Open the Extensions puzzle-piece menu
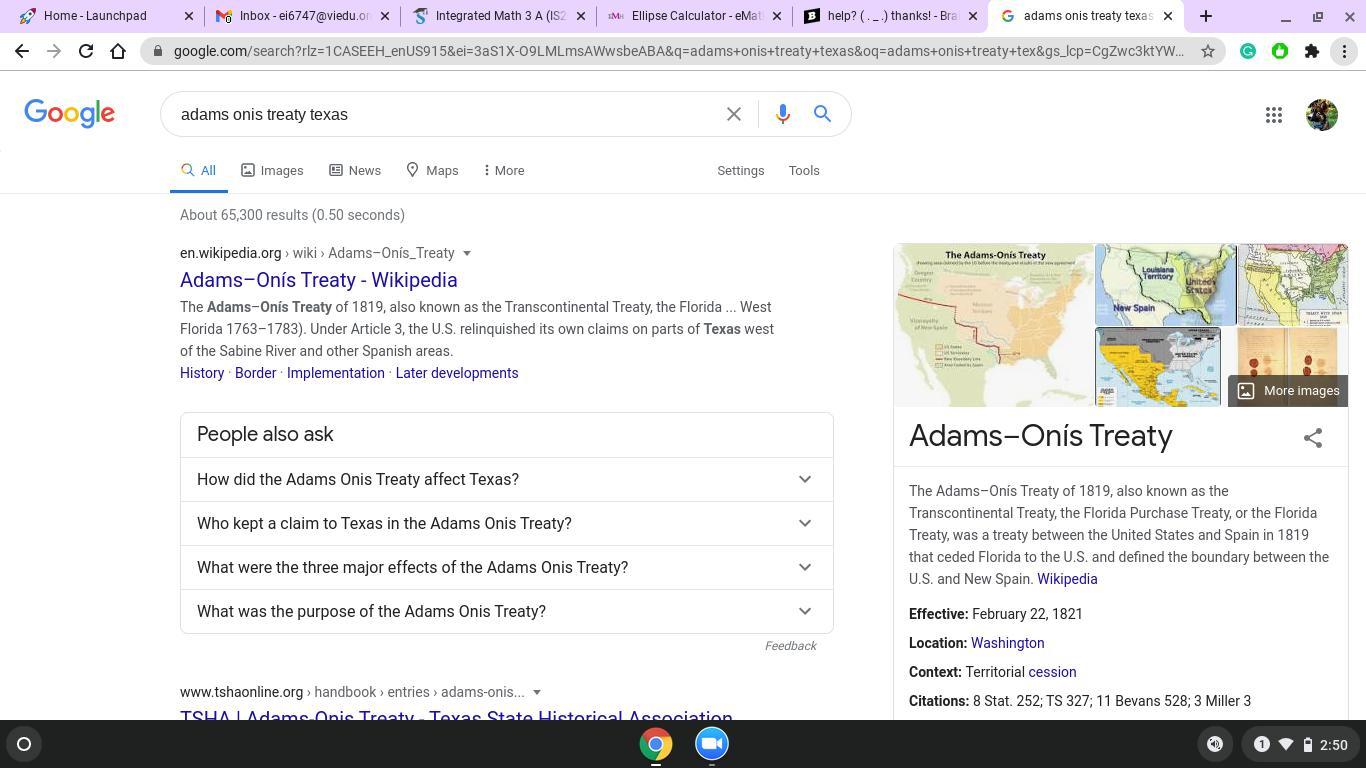The width and height of the screenshot is (1366, 768). click(1312, 51)
